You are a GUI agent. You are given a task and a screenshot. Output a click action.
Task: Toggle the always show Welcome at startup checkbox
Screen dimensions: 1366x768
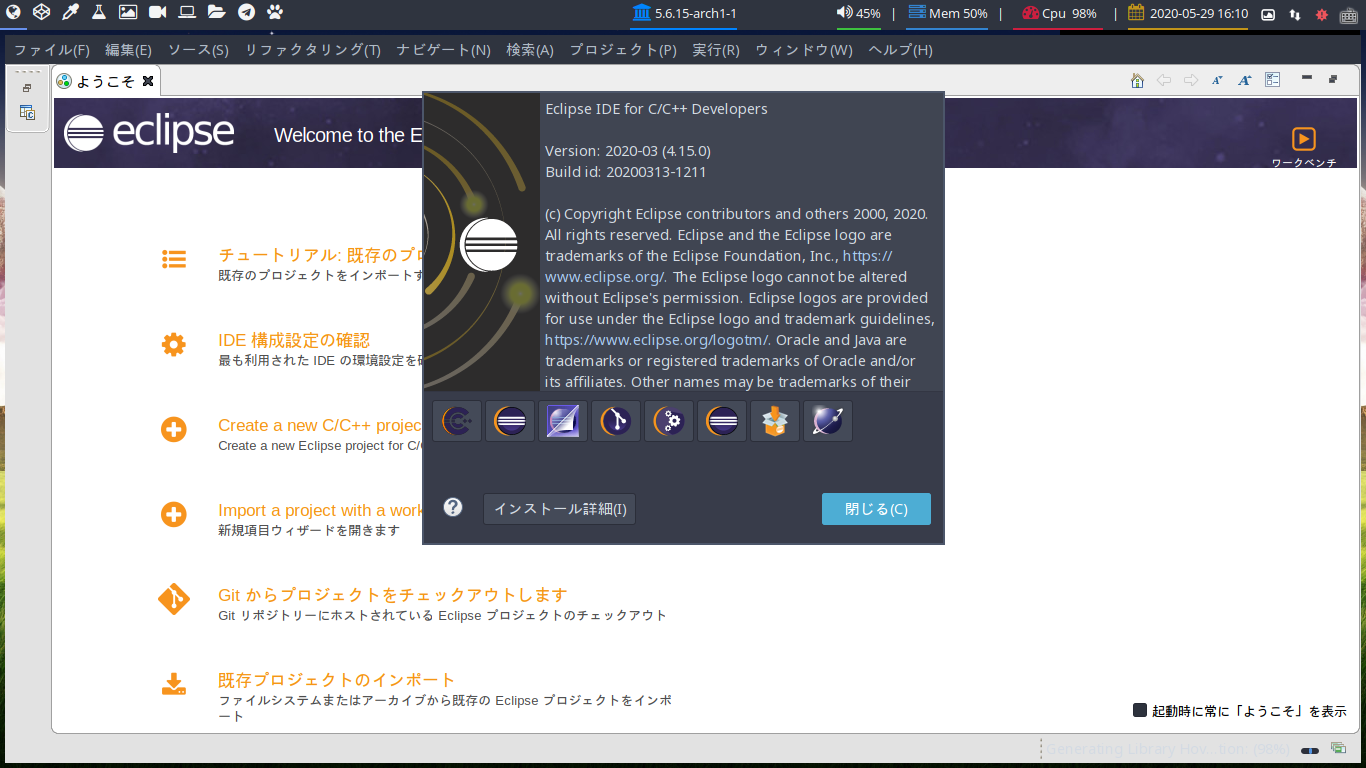1139,710
